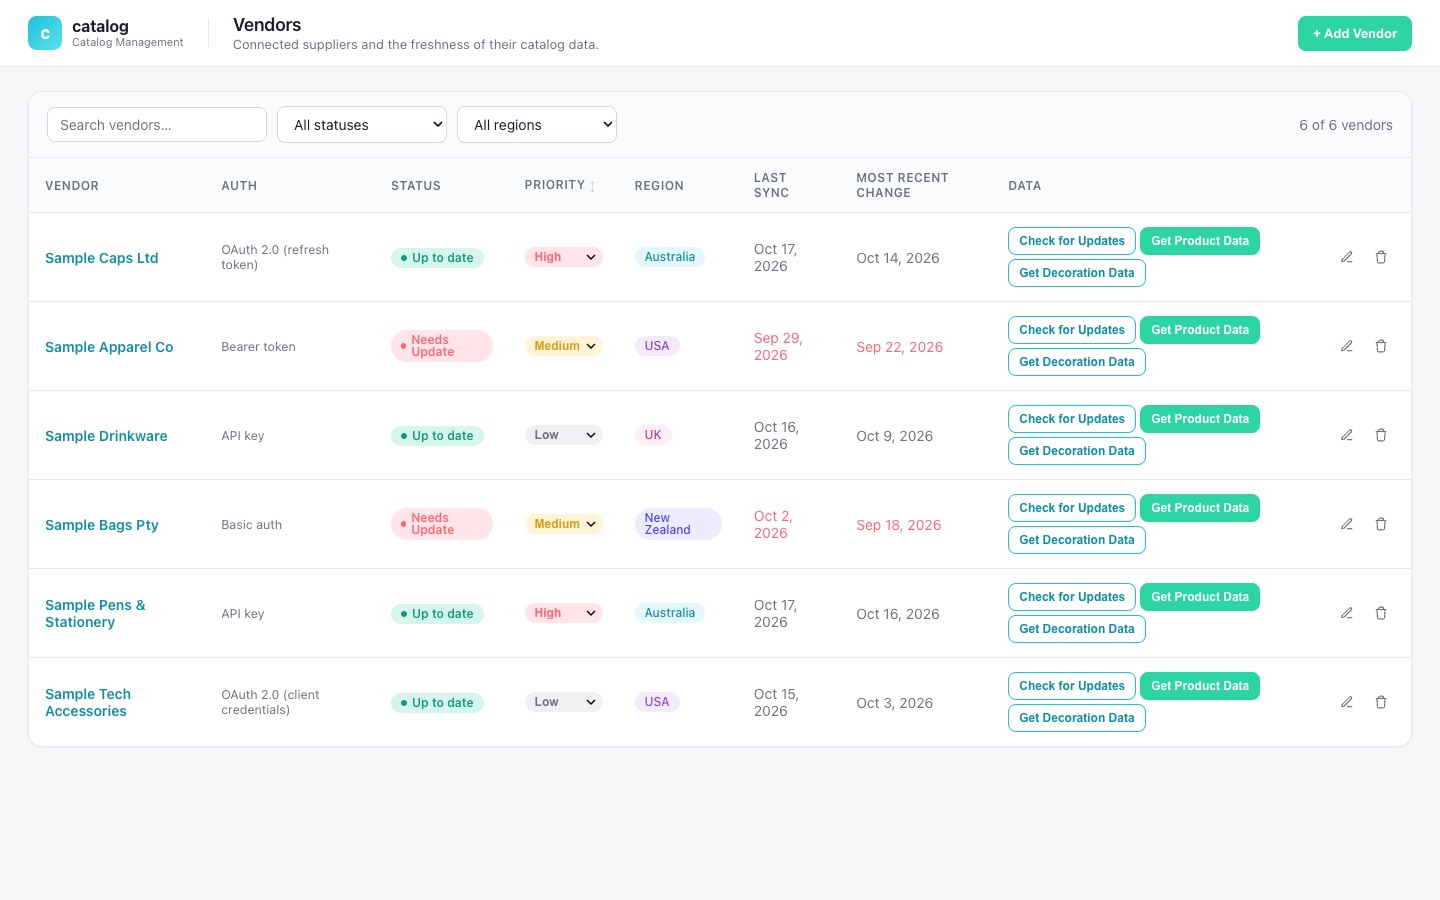Edit the Sample Caps Ltd vendor
Viewport: 1440px width, 900px height.
click(x=1347, y=257)
